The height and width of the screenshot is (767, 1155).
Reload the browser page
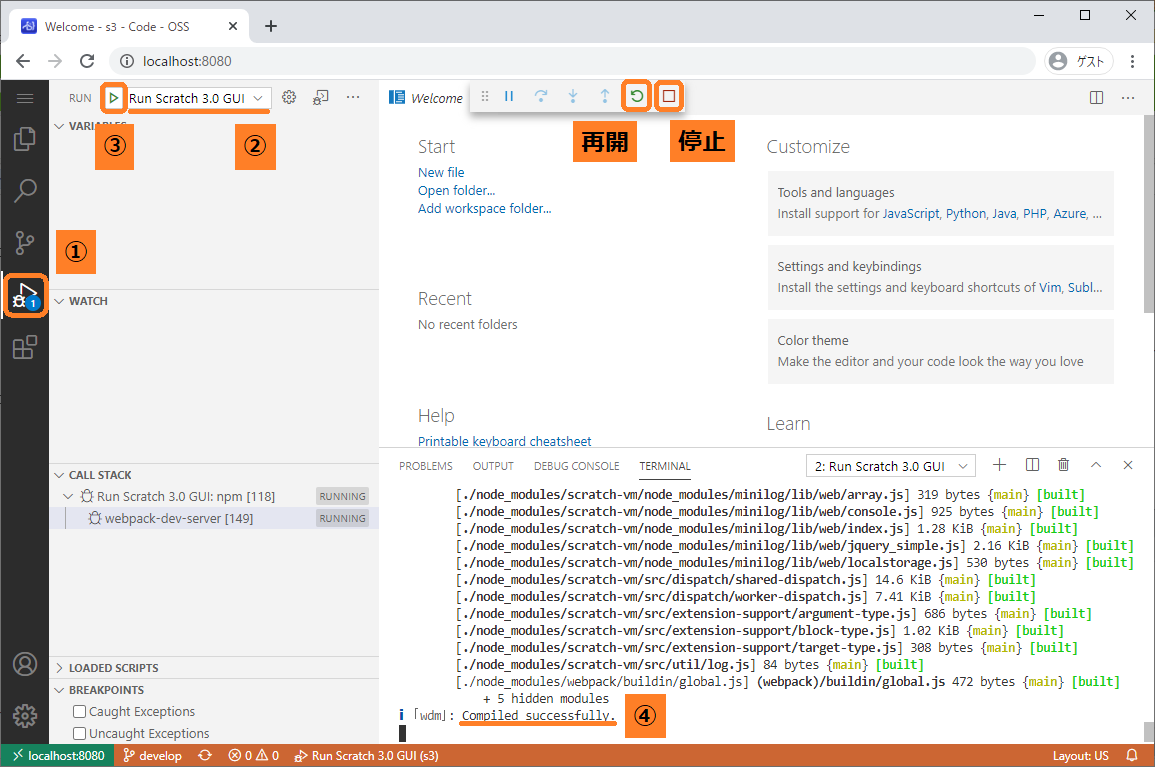click(x=87, y=61)
